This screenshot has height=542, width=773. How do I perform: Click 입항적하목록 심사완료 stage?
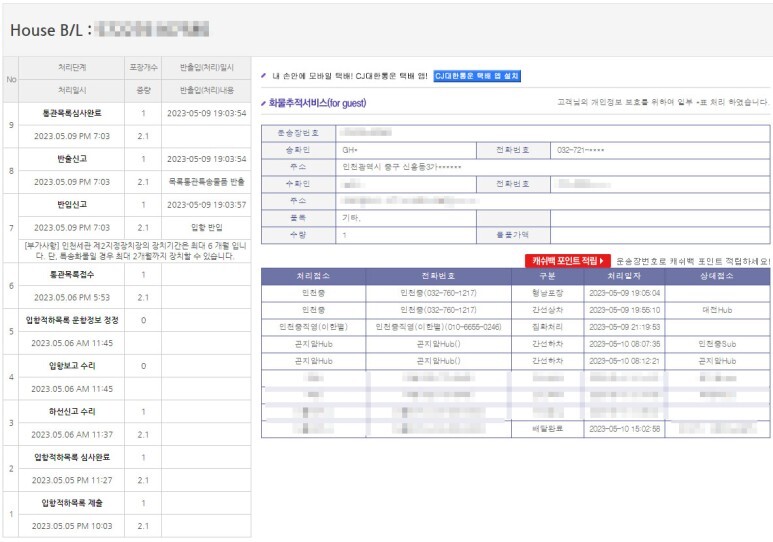coord(72,457)
